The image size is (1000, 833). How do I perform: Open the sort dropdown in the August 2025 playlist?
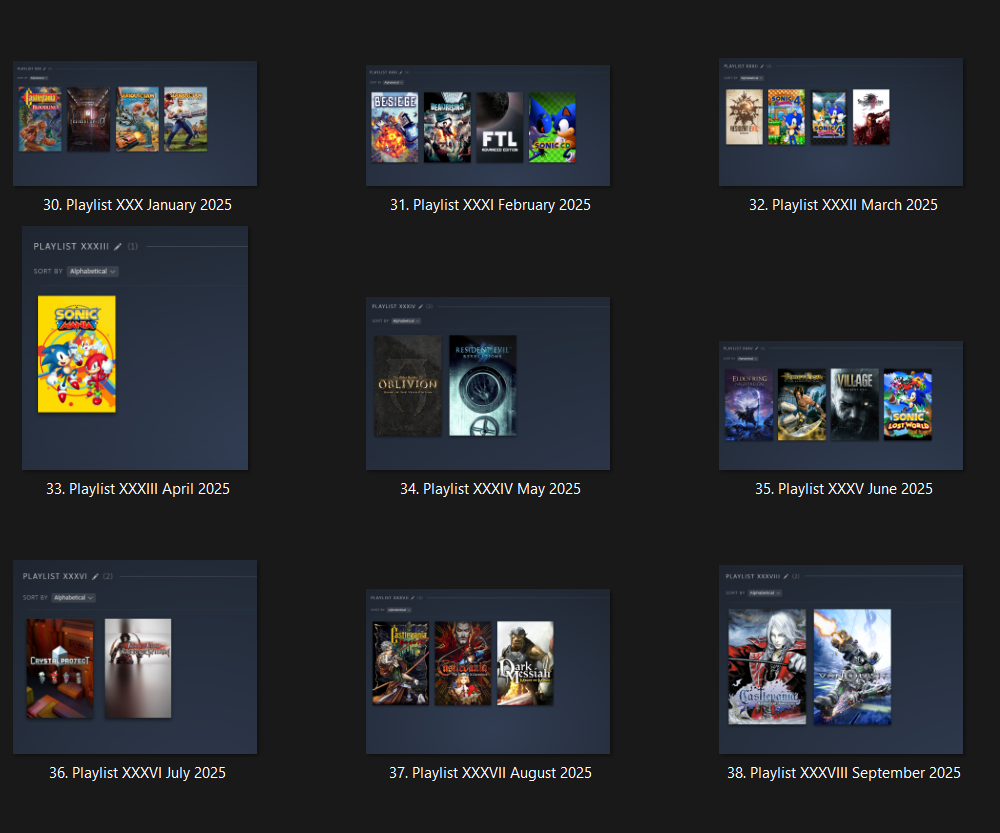(x=399, y=610)
